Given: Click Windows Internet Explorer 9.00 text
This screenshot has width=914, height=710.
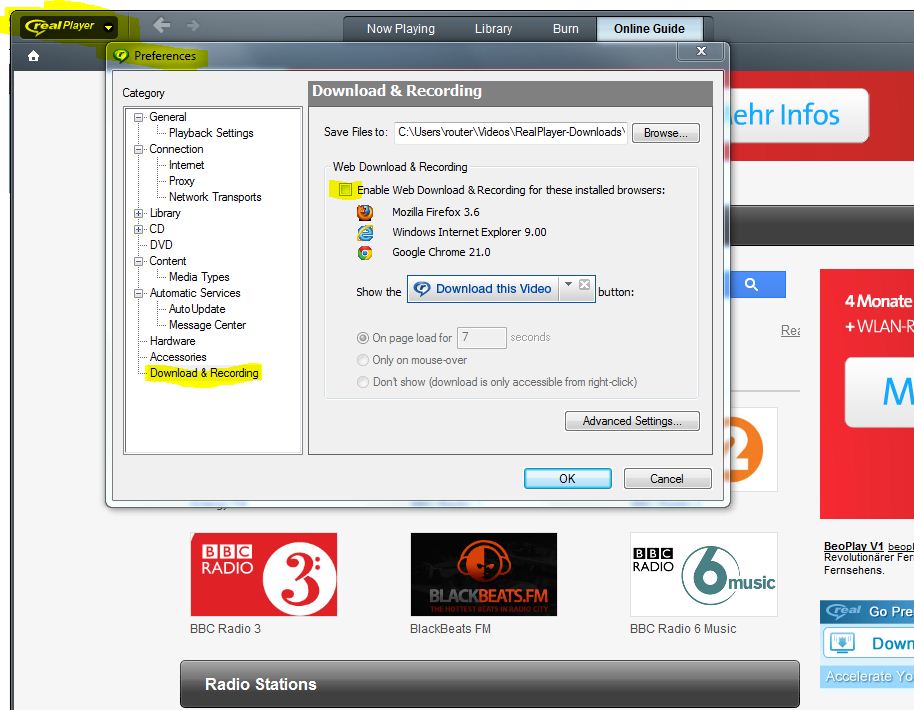Looking at the screenshot, I should point(469,232).
